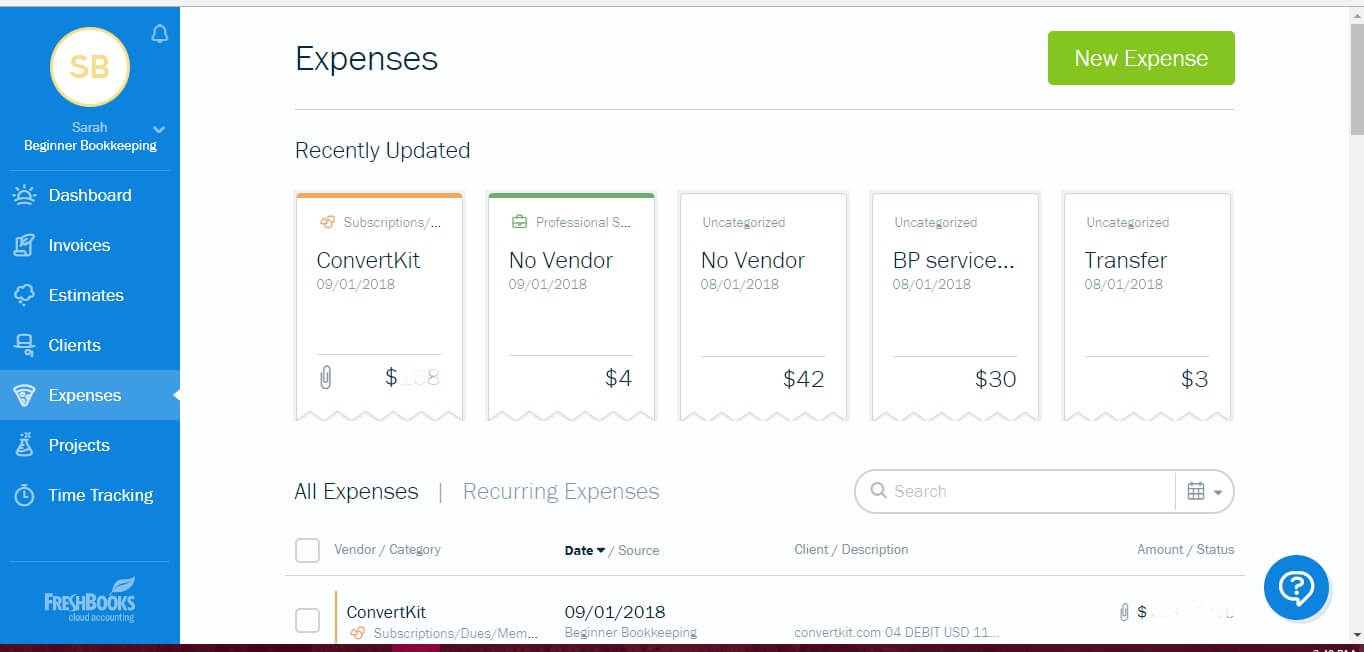Expand the Sarah account dropdown chevron
The height and width of the screenshot is (652, 1364).
(159, 129)
